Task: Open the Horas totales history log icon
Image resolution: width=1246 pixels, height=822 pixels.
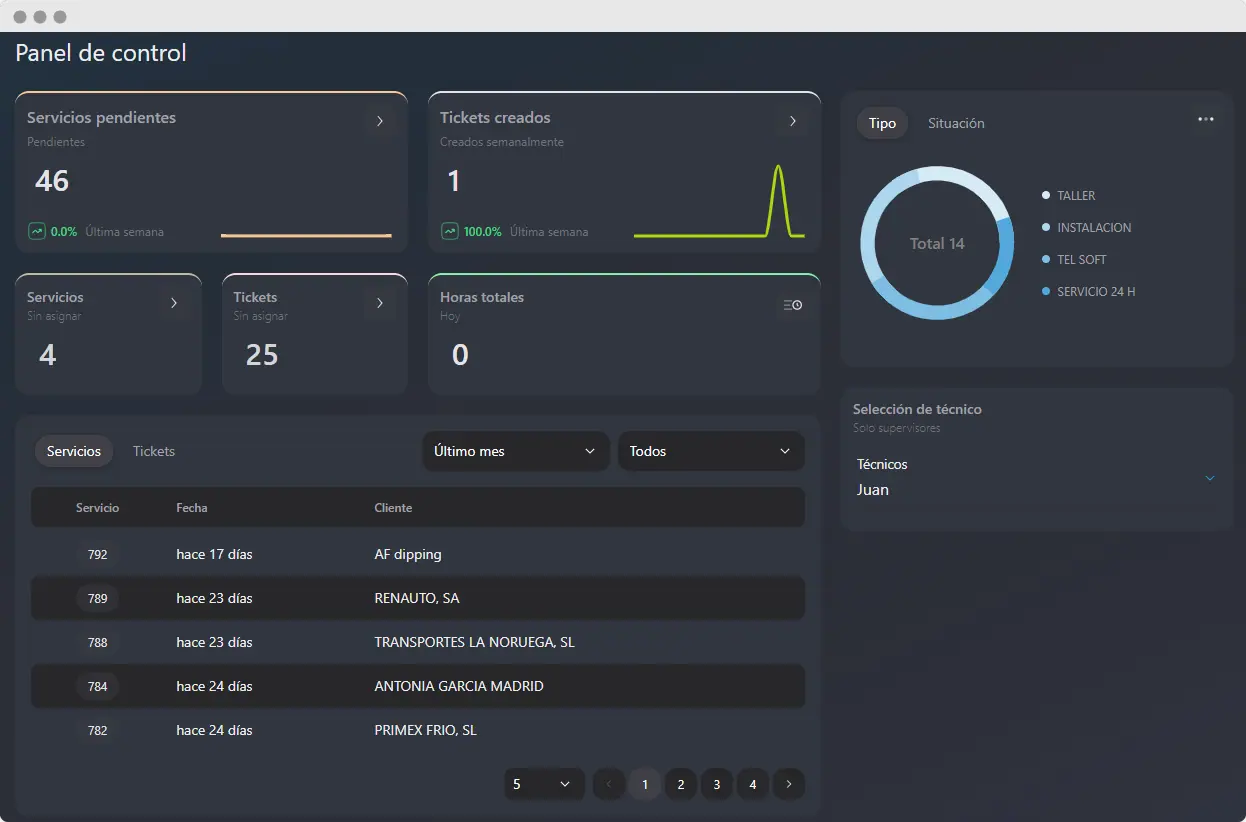Action: coord(792,305)
